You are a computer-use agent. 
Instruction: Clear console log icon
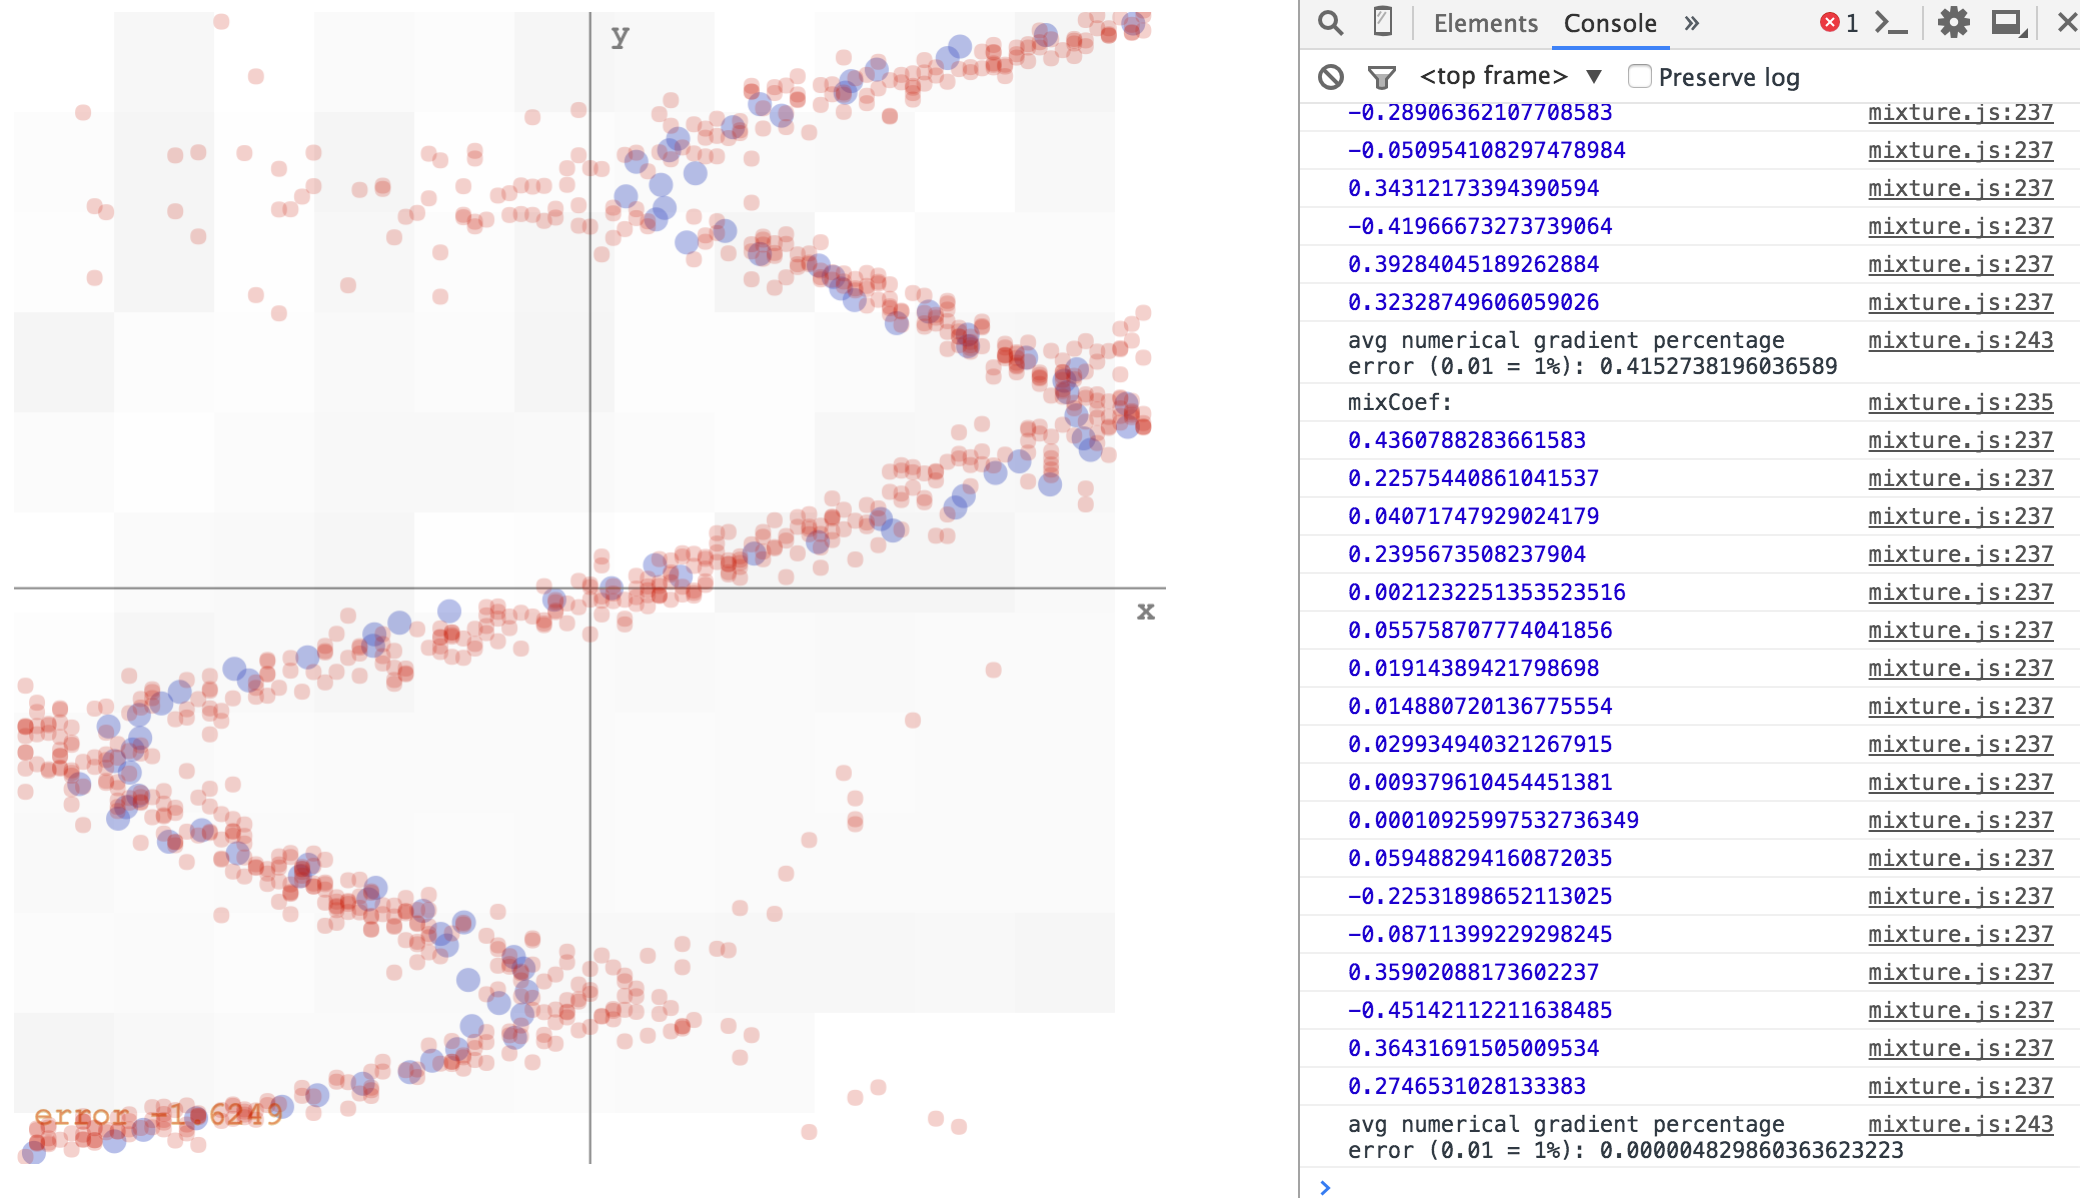1331,77
